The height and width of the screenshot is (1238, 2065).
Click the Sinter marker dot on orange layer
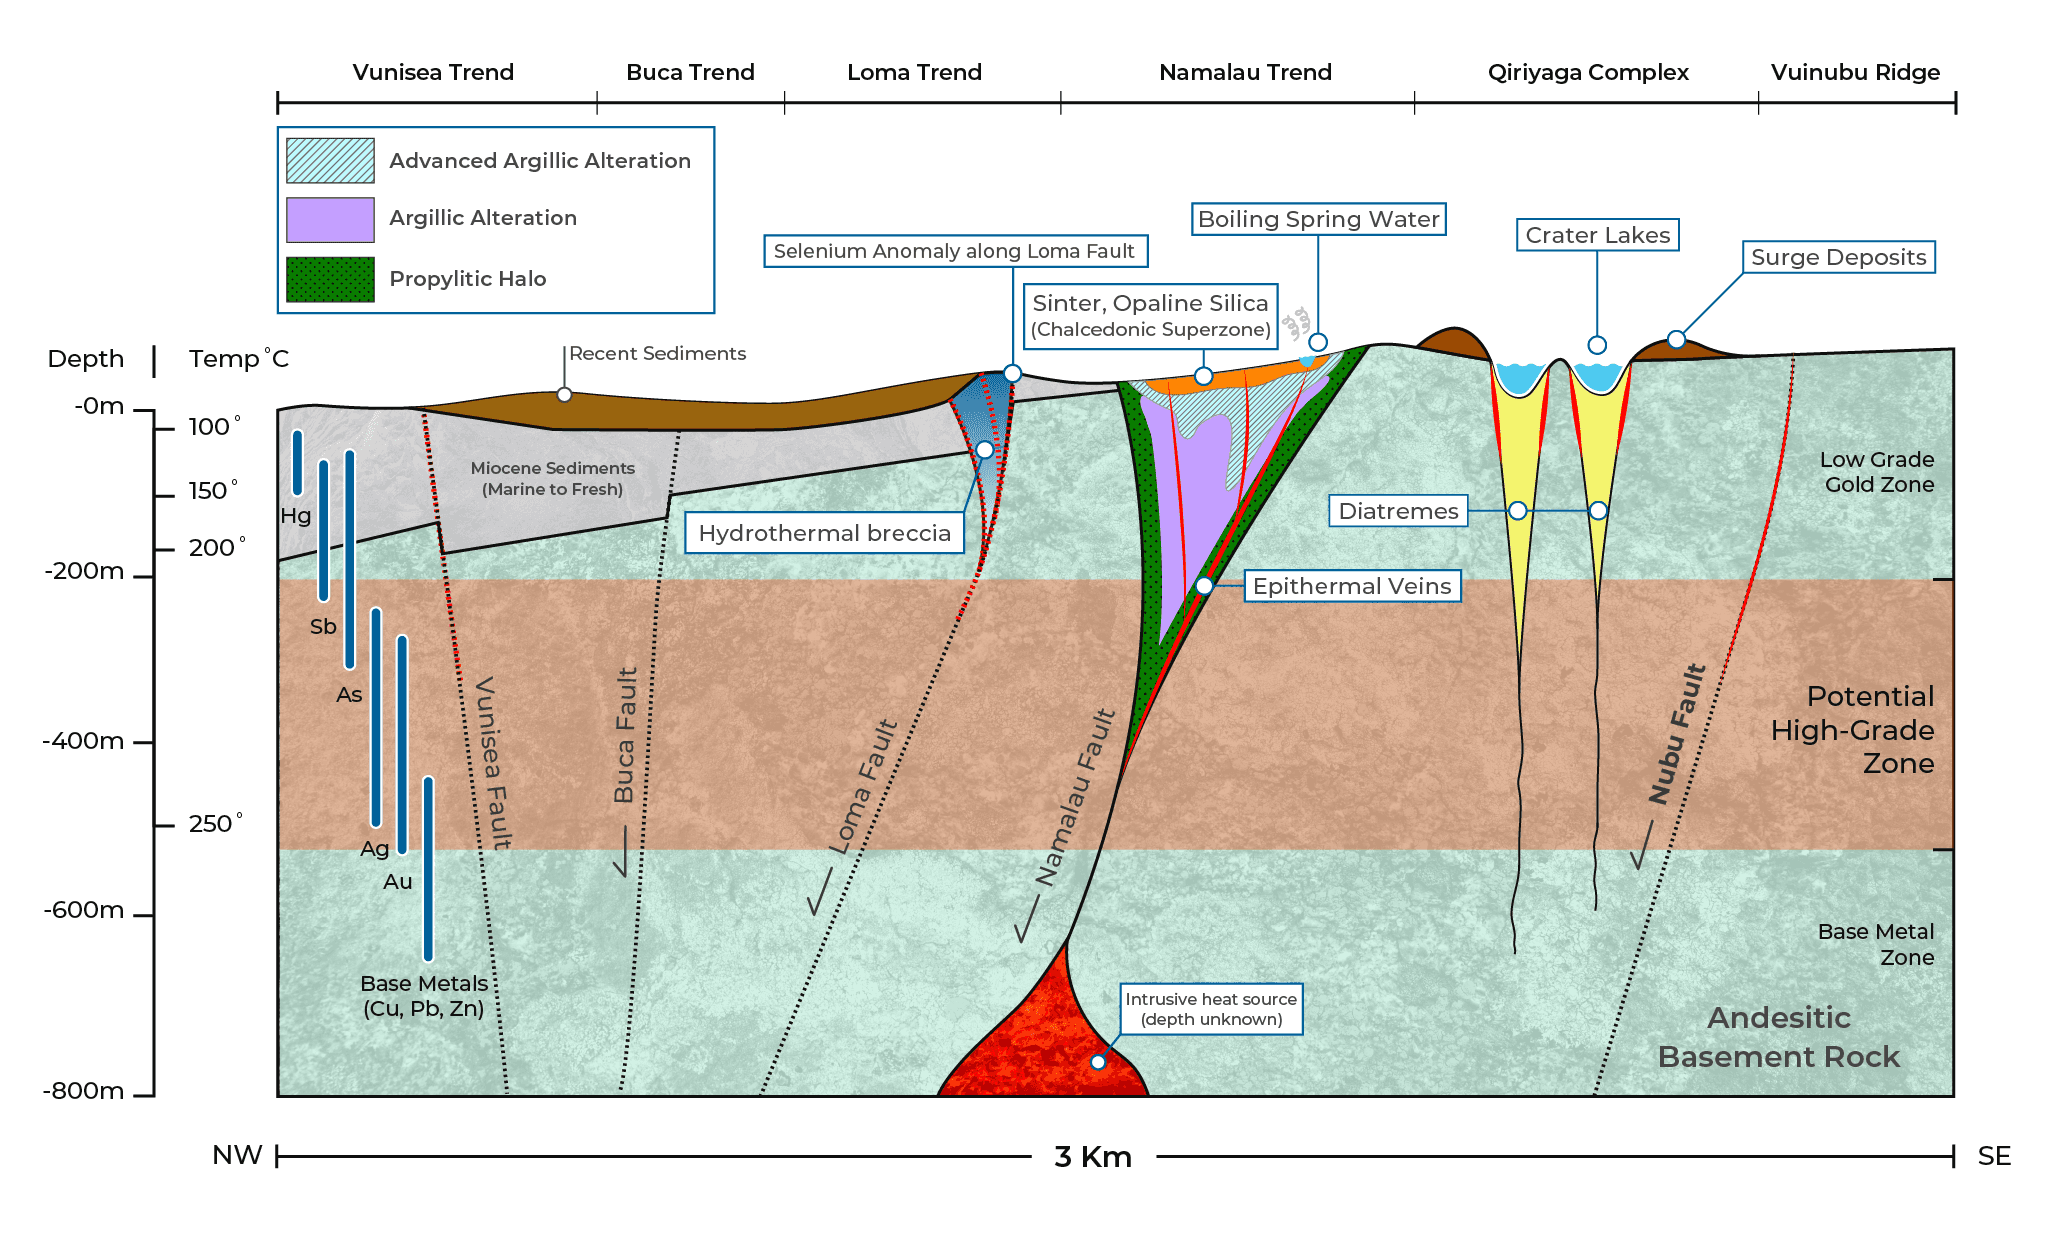point(1204,376)
